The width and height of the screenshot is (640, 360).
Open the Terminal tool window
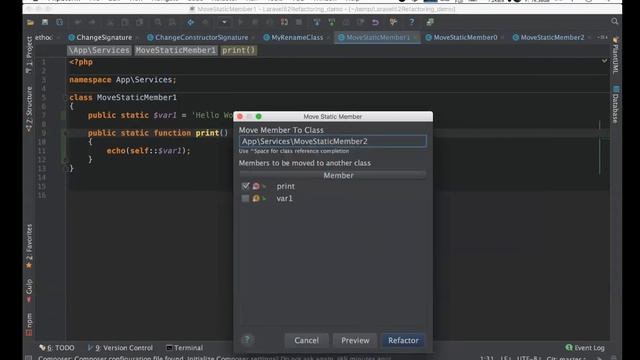tap(184, 348)
